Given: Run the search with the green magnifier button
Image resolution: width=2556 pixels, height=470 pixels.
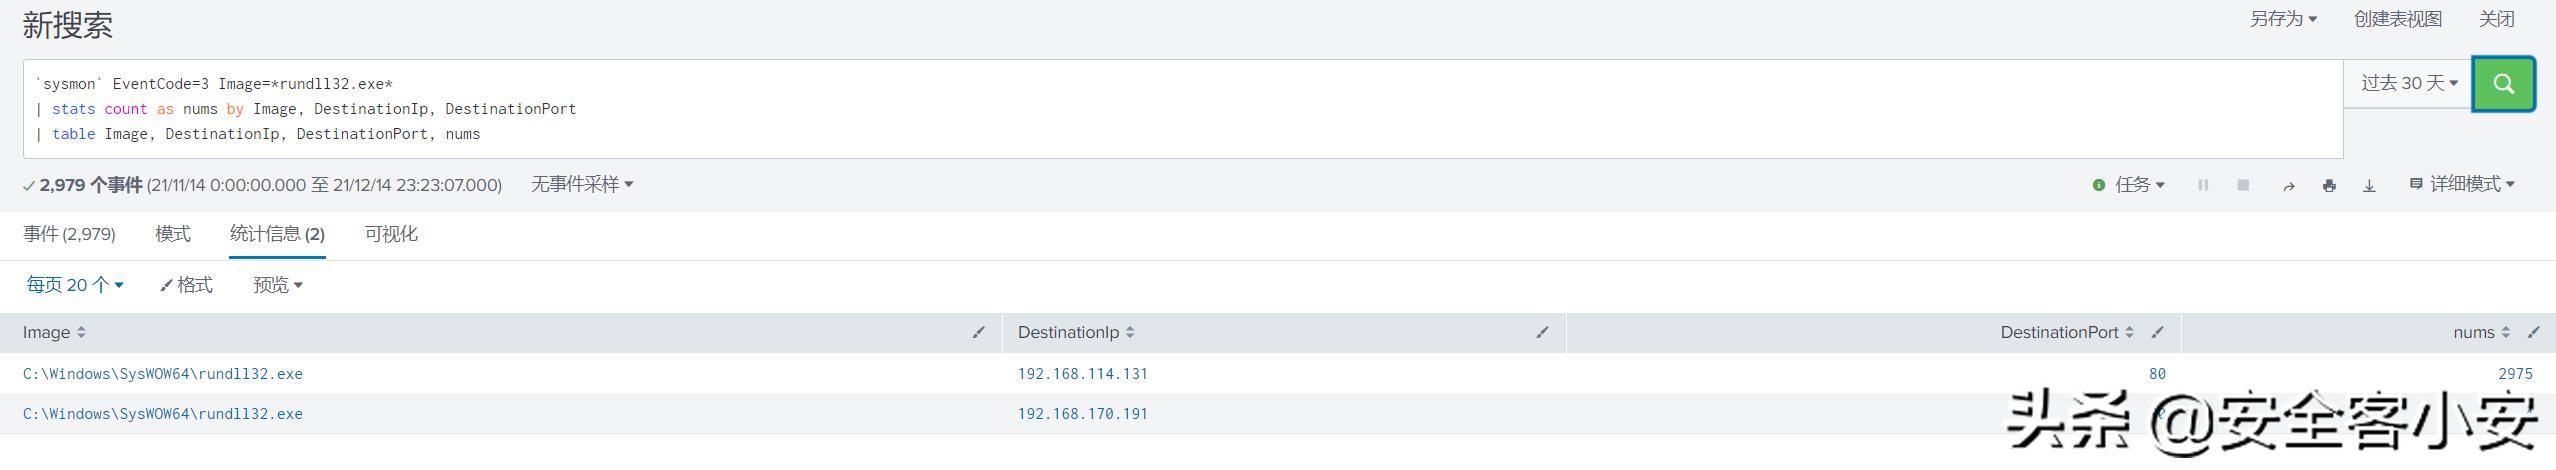Looking at the screenshot, I should (2503, 84).
